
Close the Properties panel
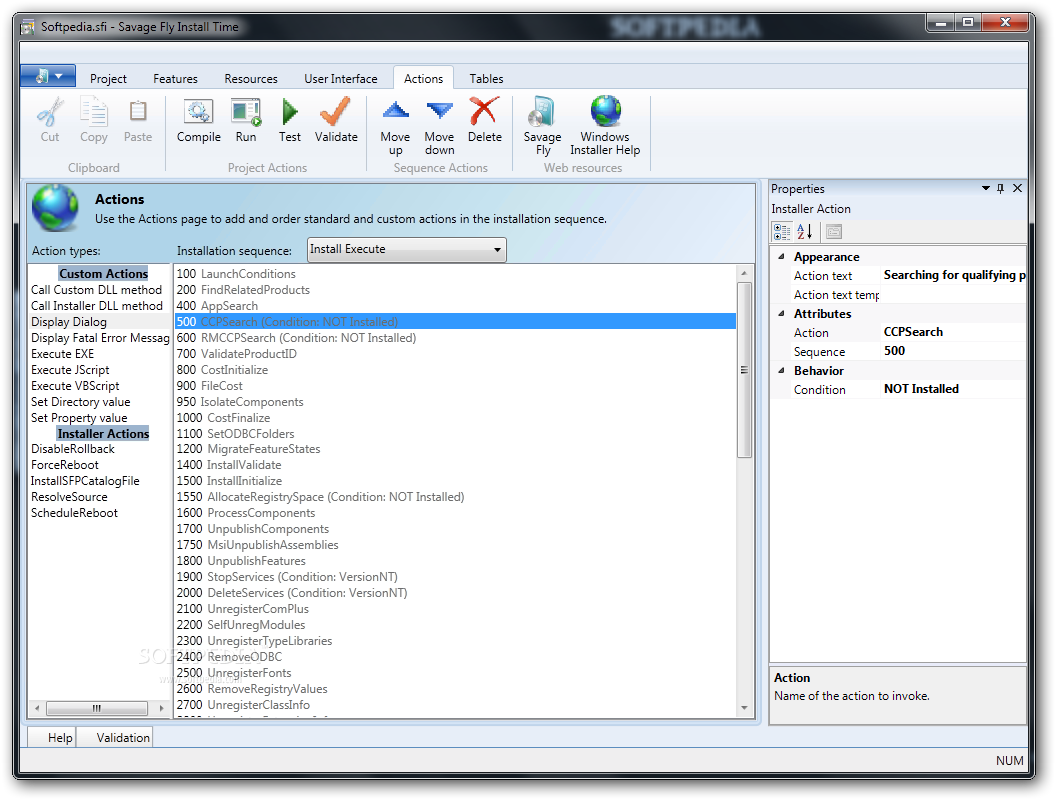click(1018, 189)
